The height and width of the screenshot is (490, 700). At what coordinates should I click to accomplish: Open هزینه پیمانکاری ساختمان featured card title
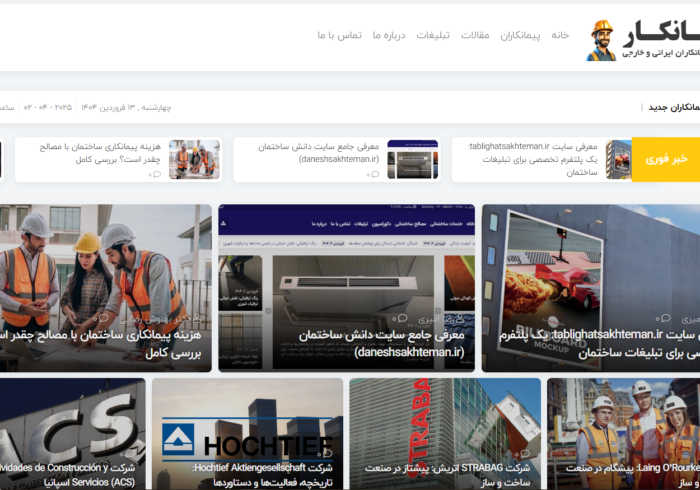click(x=100, y=344)
